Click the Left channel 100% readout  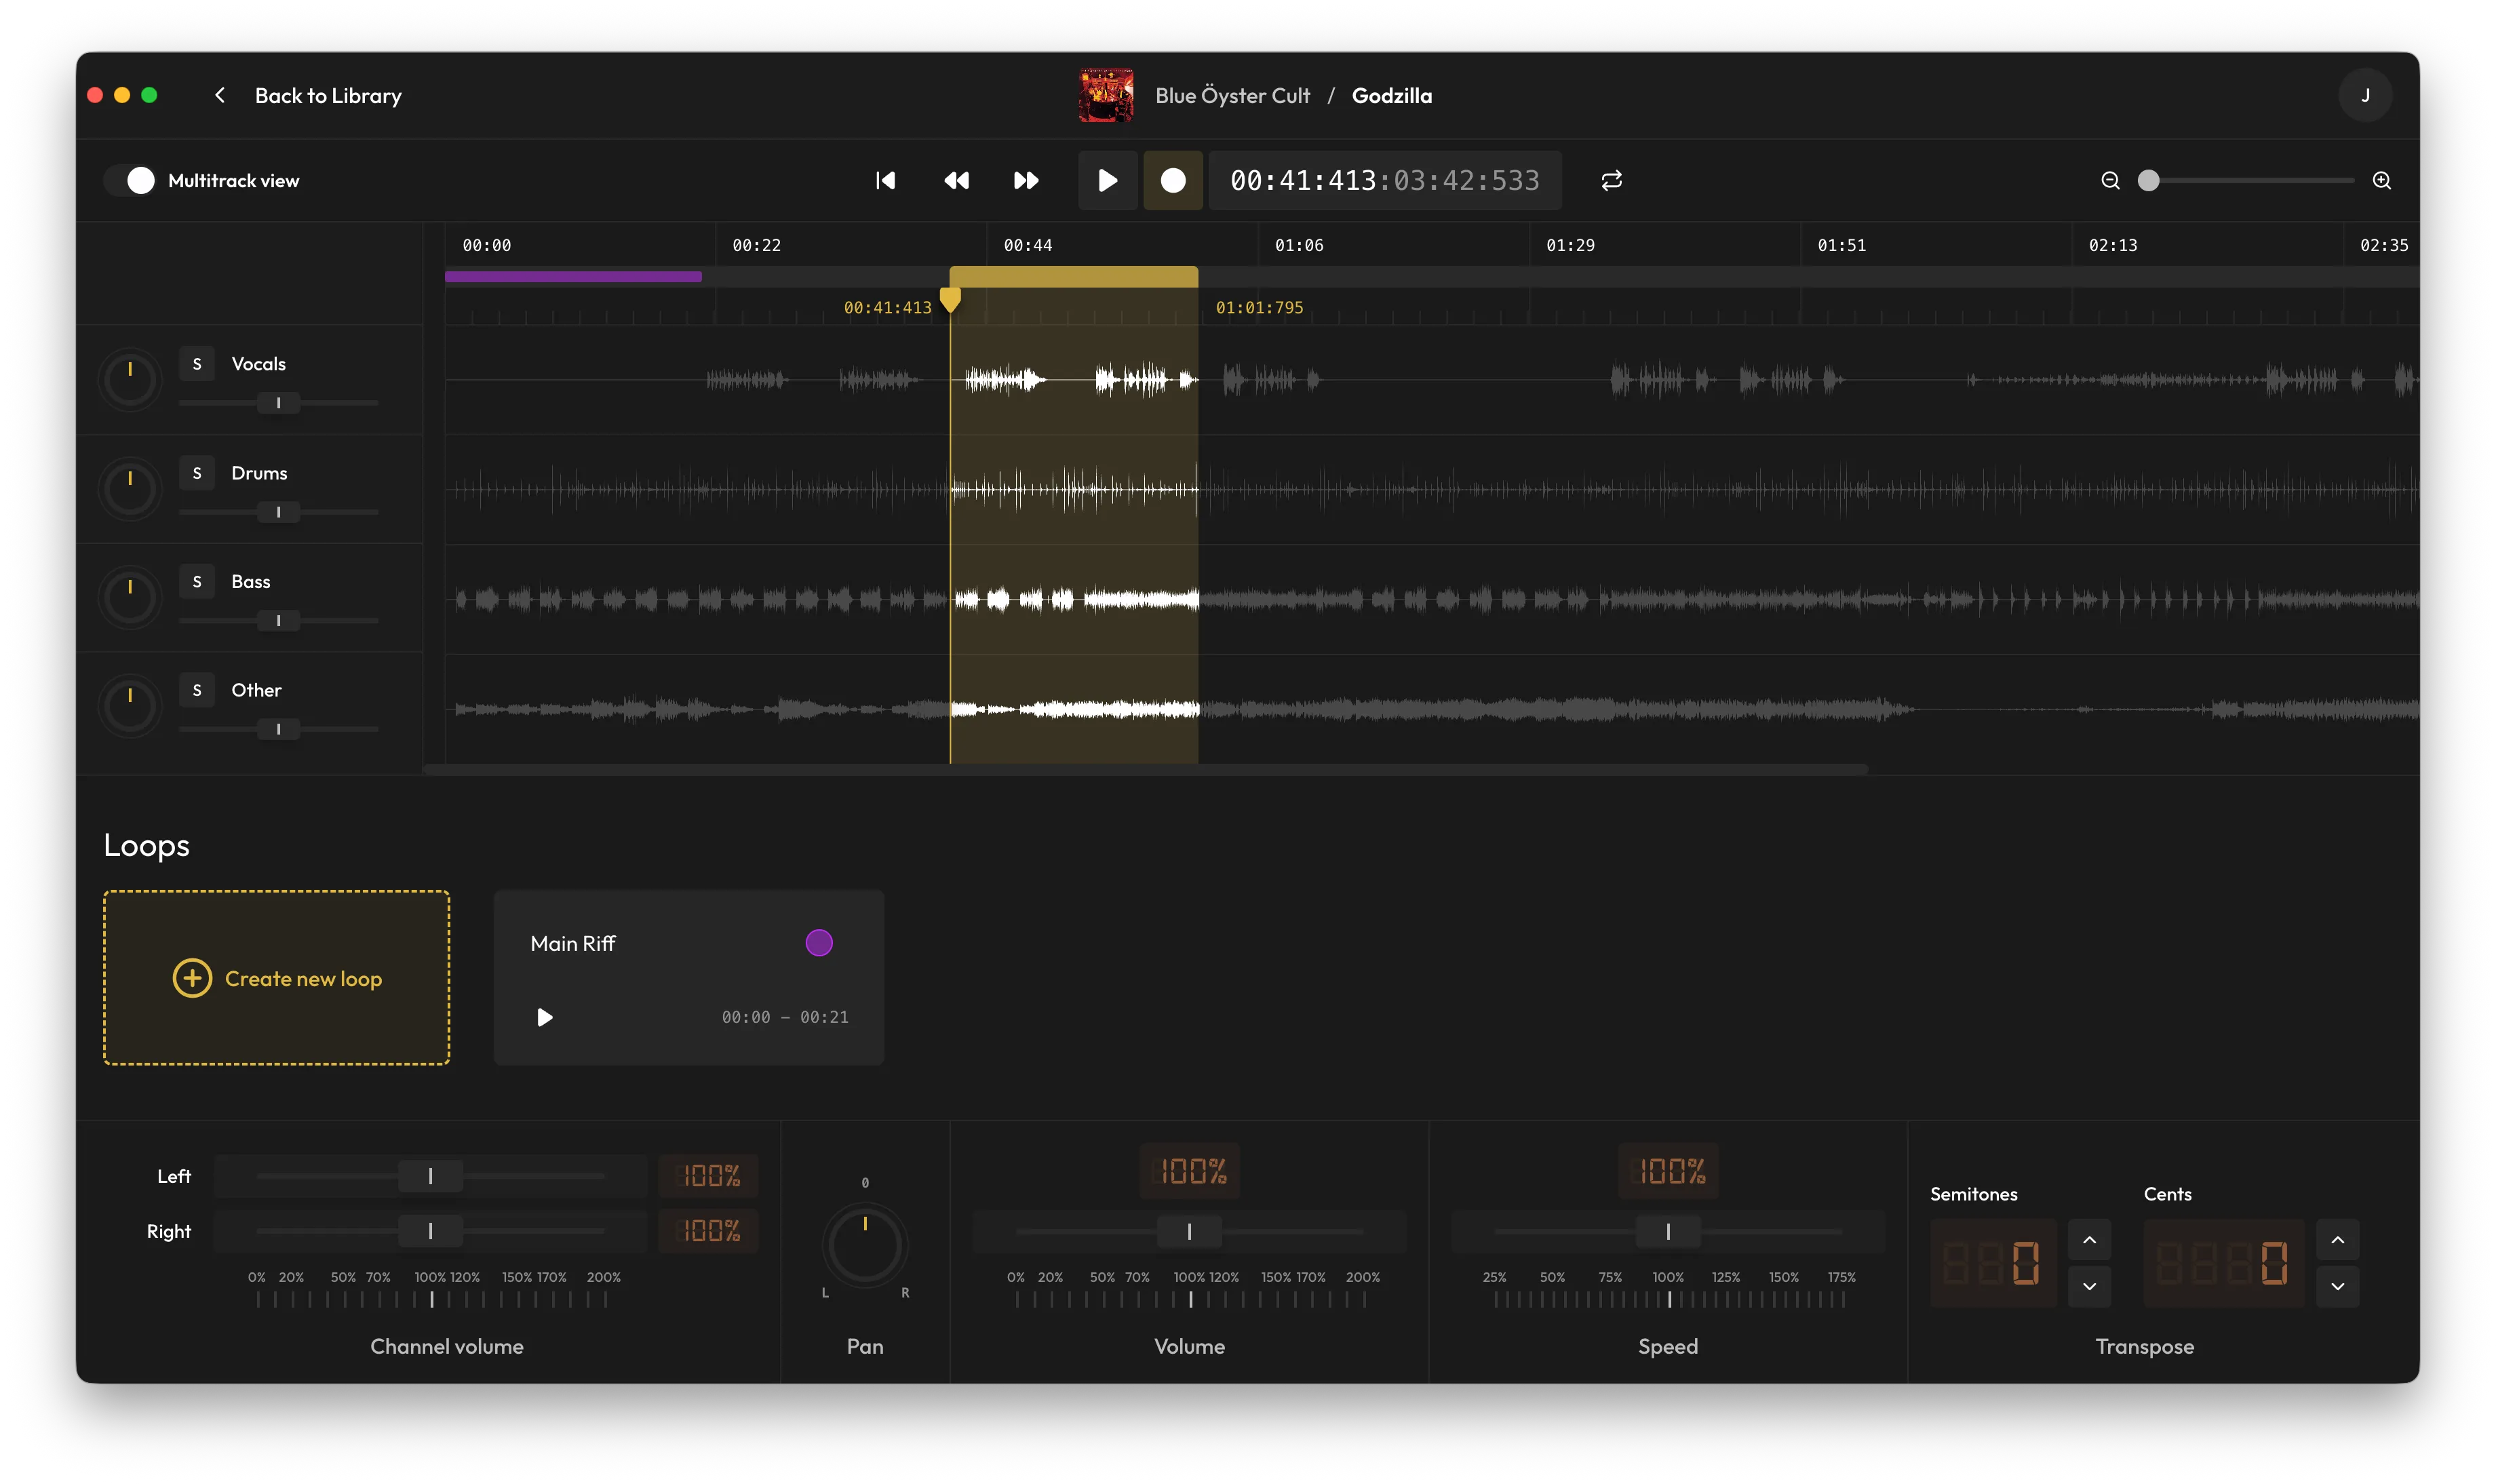[x=708, y=1176]
